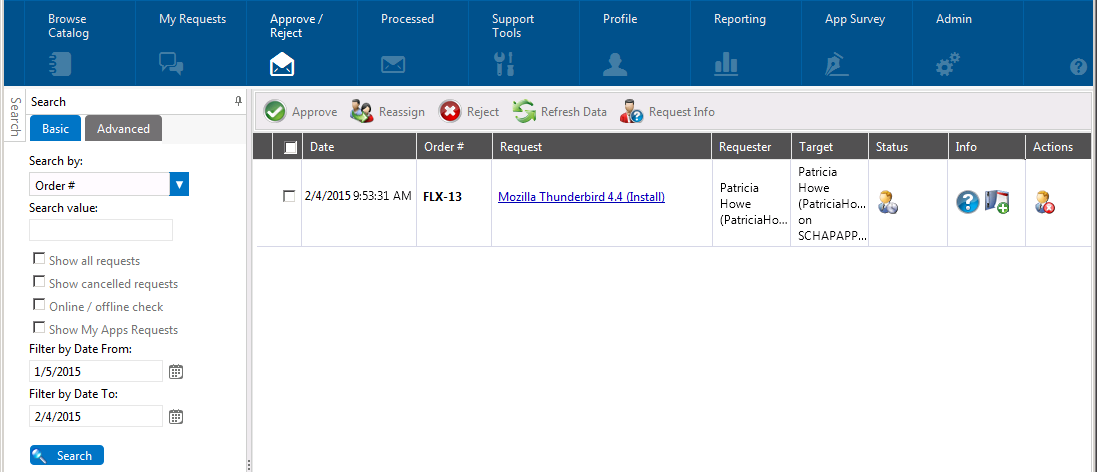Image resolution: width=1098 pixels, height=472 pixels.
Task: Open Mozilla Thunderbird 4.4 (Install) link
Action: click(x=581, y=197)
